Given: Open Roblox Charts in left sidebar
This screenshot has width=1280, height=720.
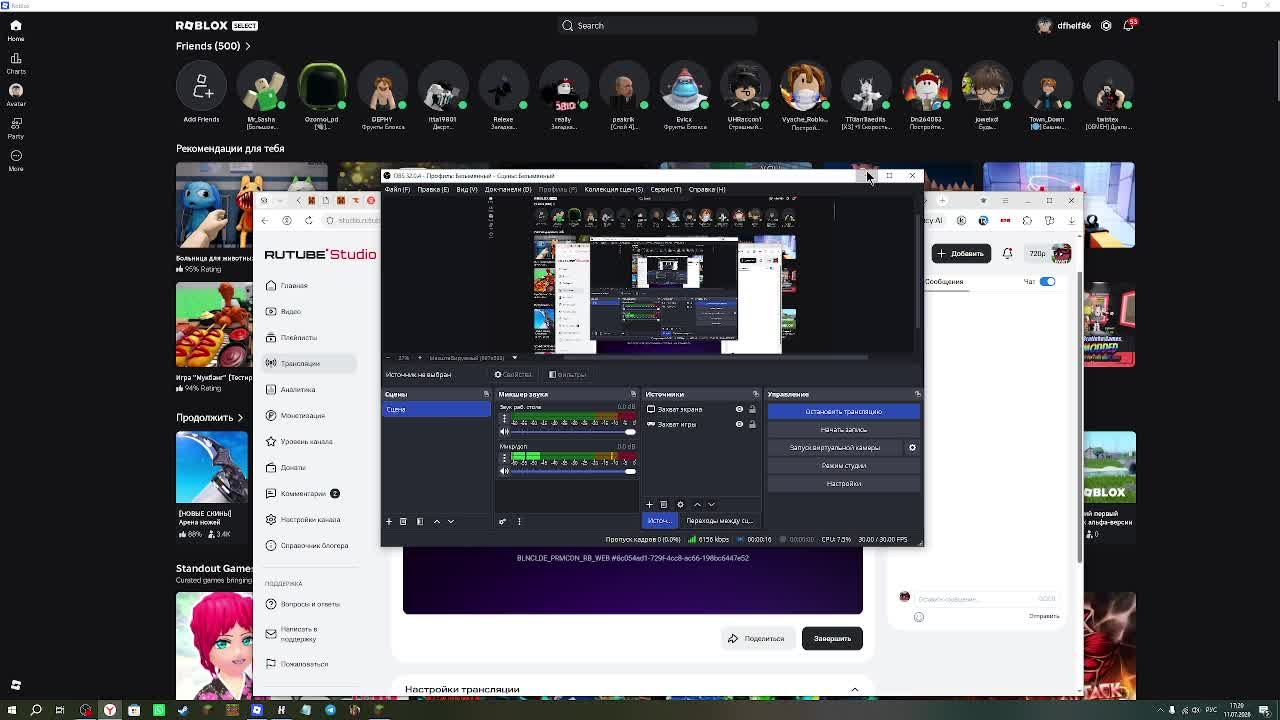Looking at the screenshot, I should (16, 63).
